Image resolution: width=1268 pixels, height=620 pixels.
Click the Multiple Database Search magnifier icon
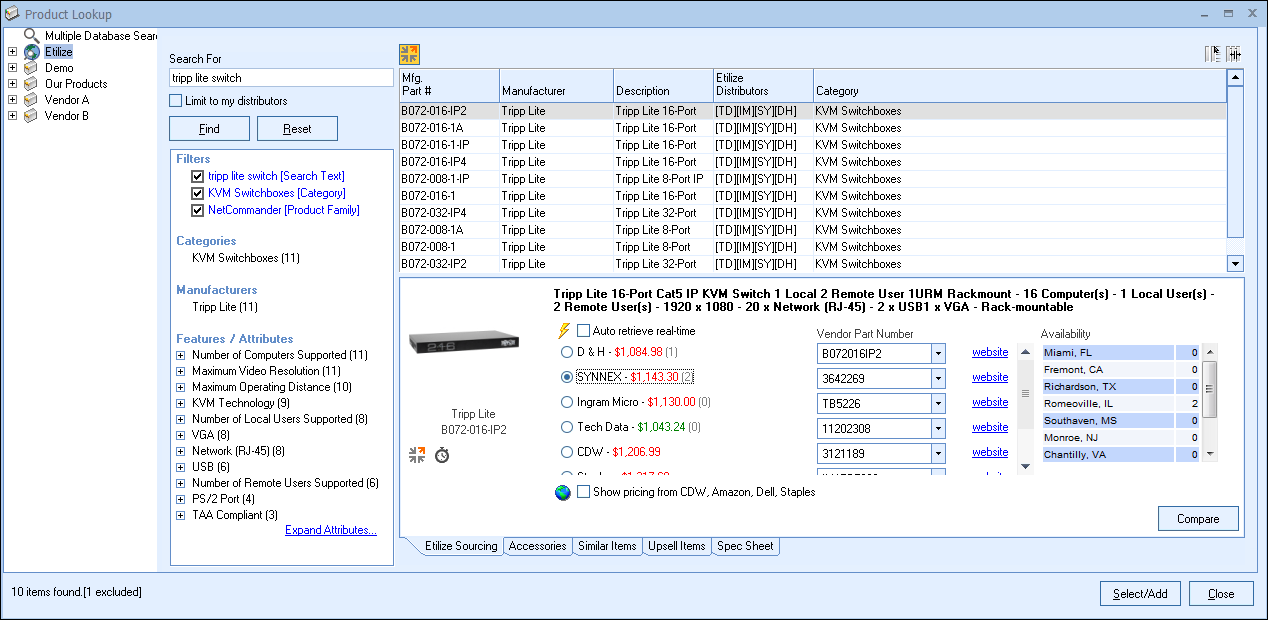(x=32, y=36)
